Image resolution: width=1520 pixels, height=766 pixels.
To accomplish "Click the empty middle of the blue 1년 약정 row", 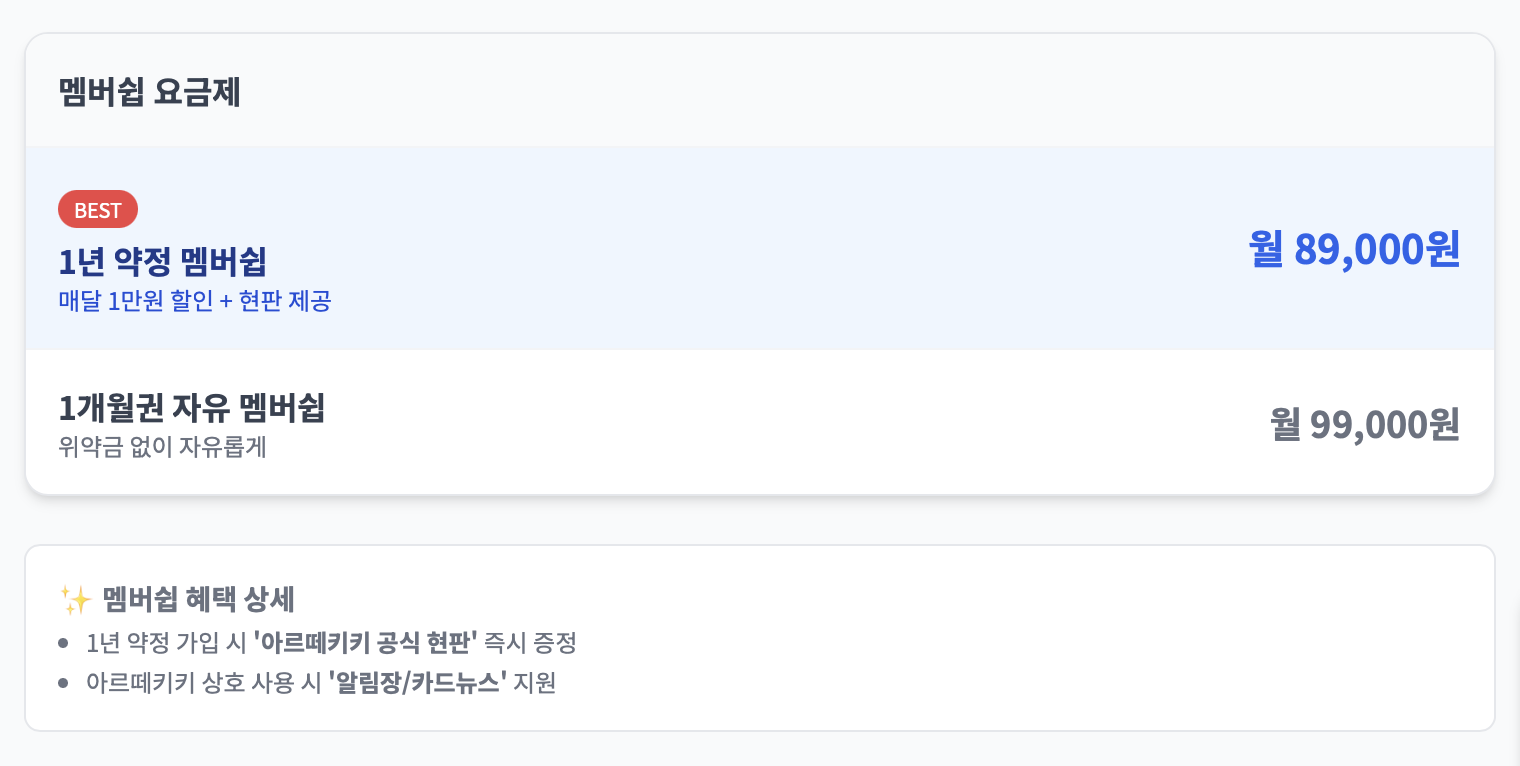I will click(x=760, y=250).
